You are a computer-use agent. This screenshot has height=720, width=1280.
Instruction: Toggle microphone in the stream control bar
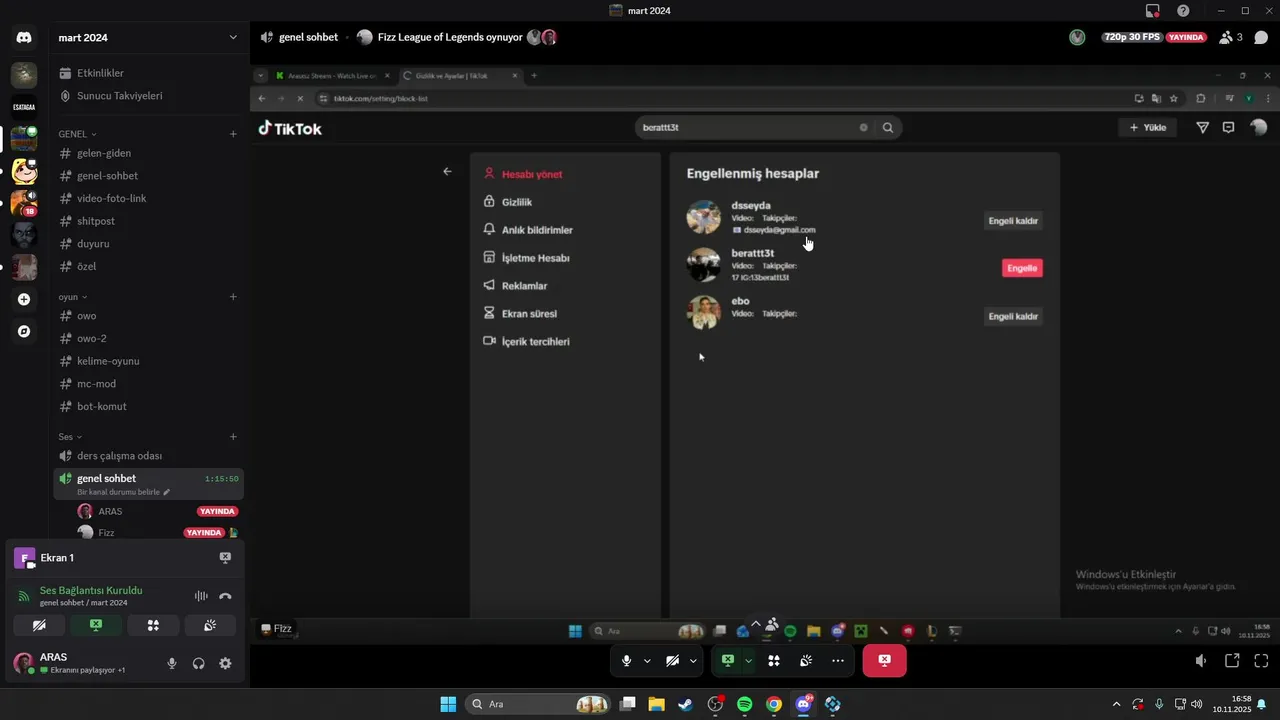coord(627,661)
